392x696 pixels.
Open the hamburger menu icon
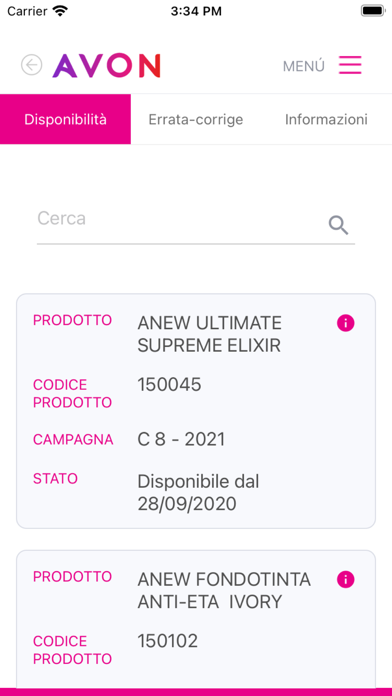tap(350, 65)
